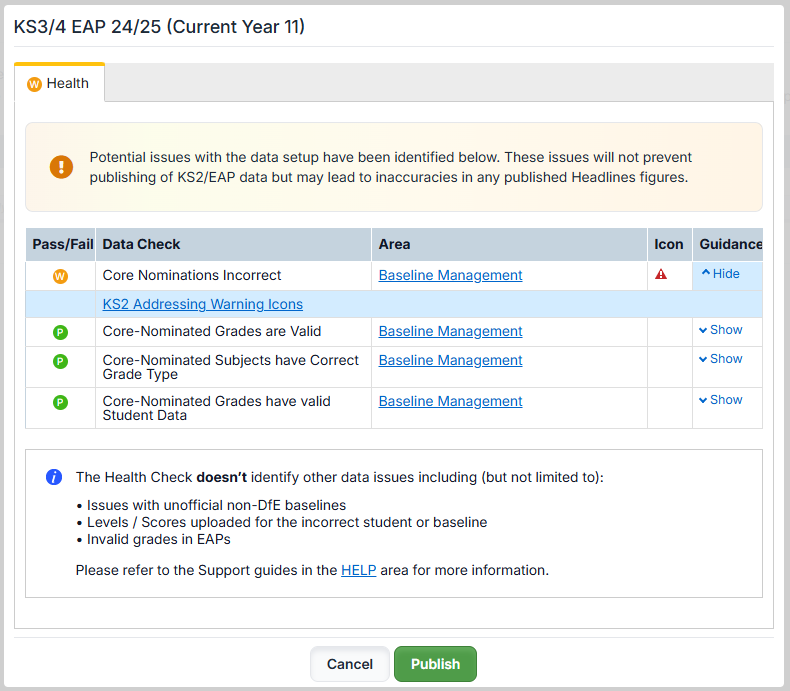
Task: Click the Data Check column header
Action: pyautogui.click(x=233, y=244)
